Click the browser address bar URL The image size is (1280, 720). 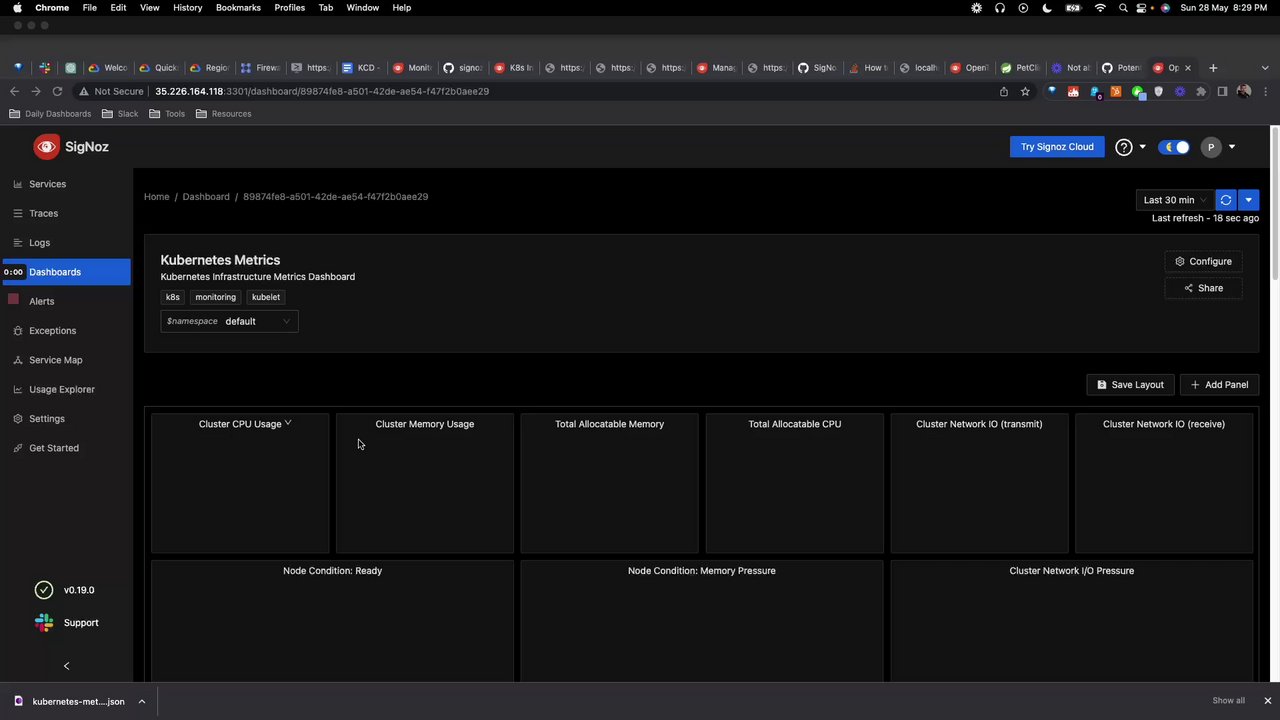coord(321,91)
